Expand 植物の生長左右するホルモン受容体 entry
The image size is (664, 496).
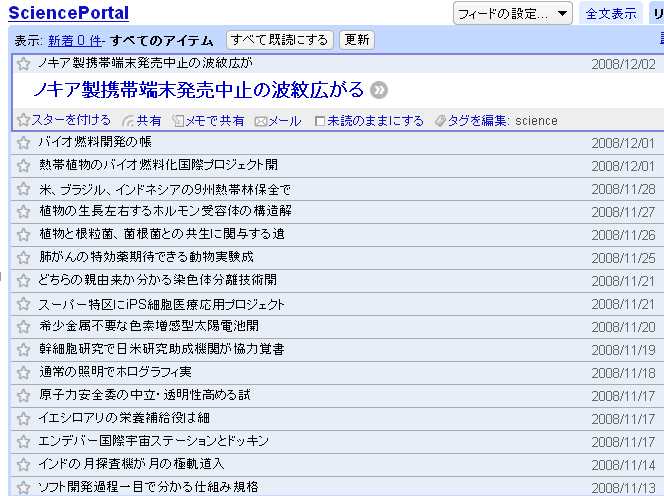337,212
